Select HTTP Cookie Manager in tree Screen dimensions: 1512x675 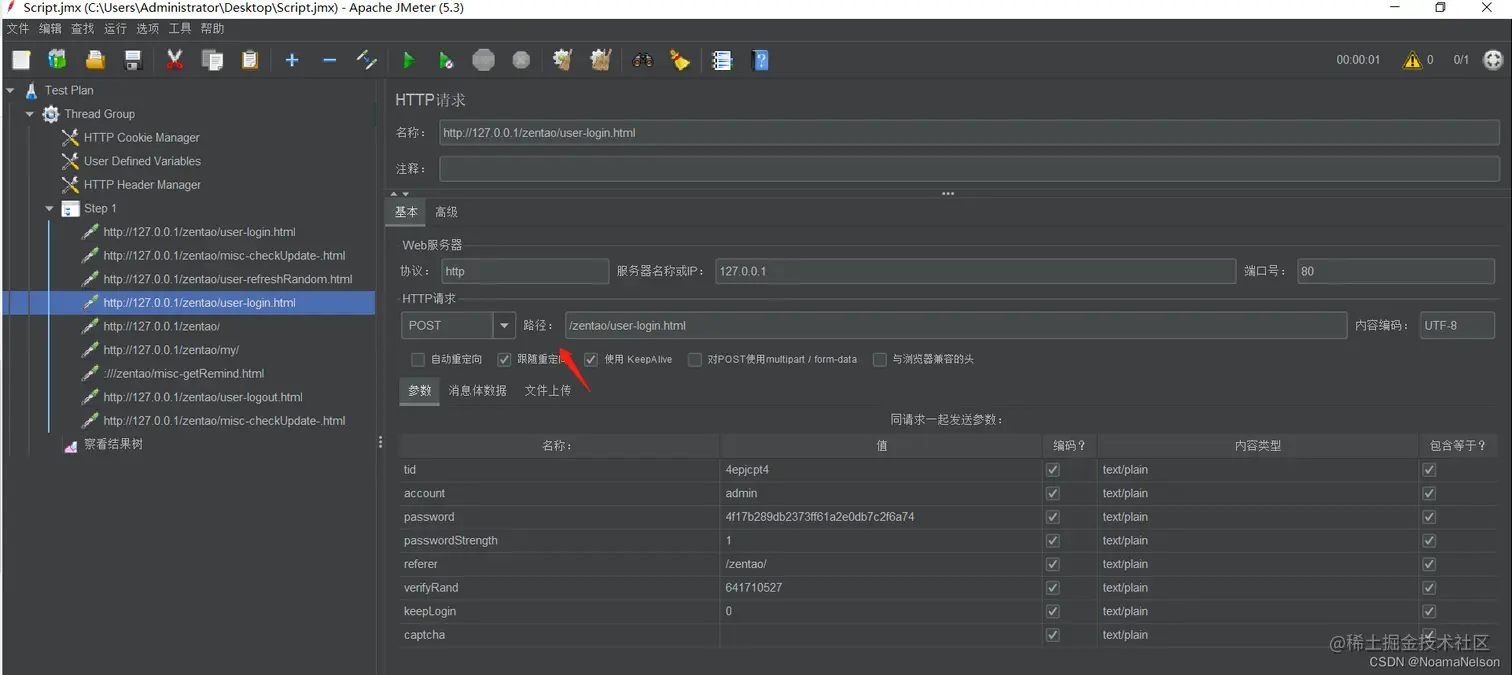[141, 137]
